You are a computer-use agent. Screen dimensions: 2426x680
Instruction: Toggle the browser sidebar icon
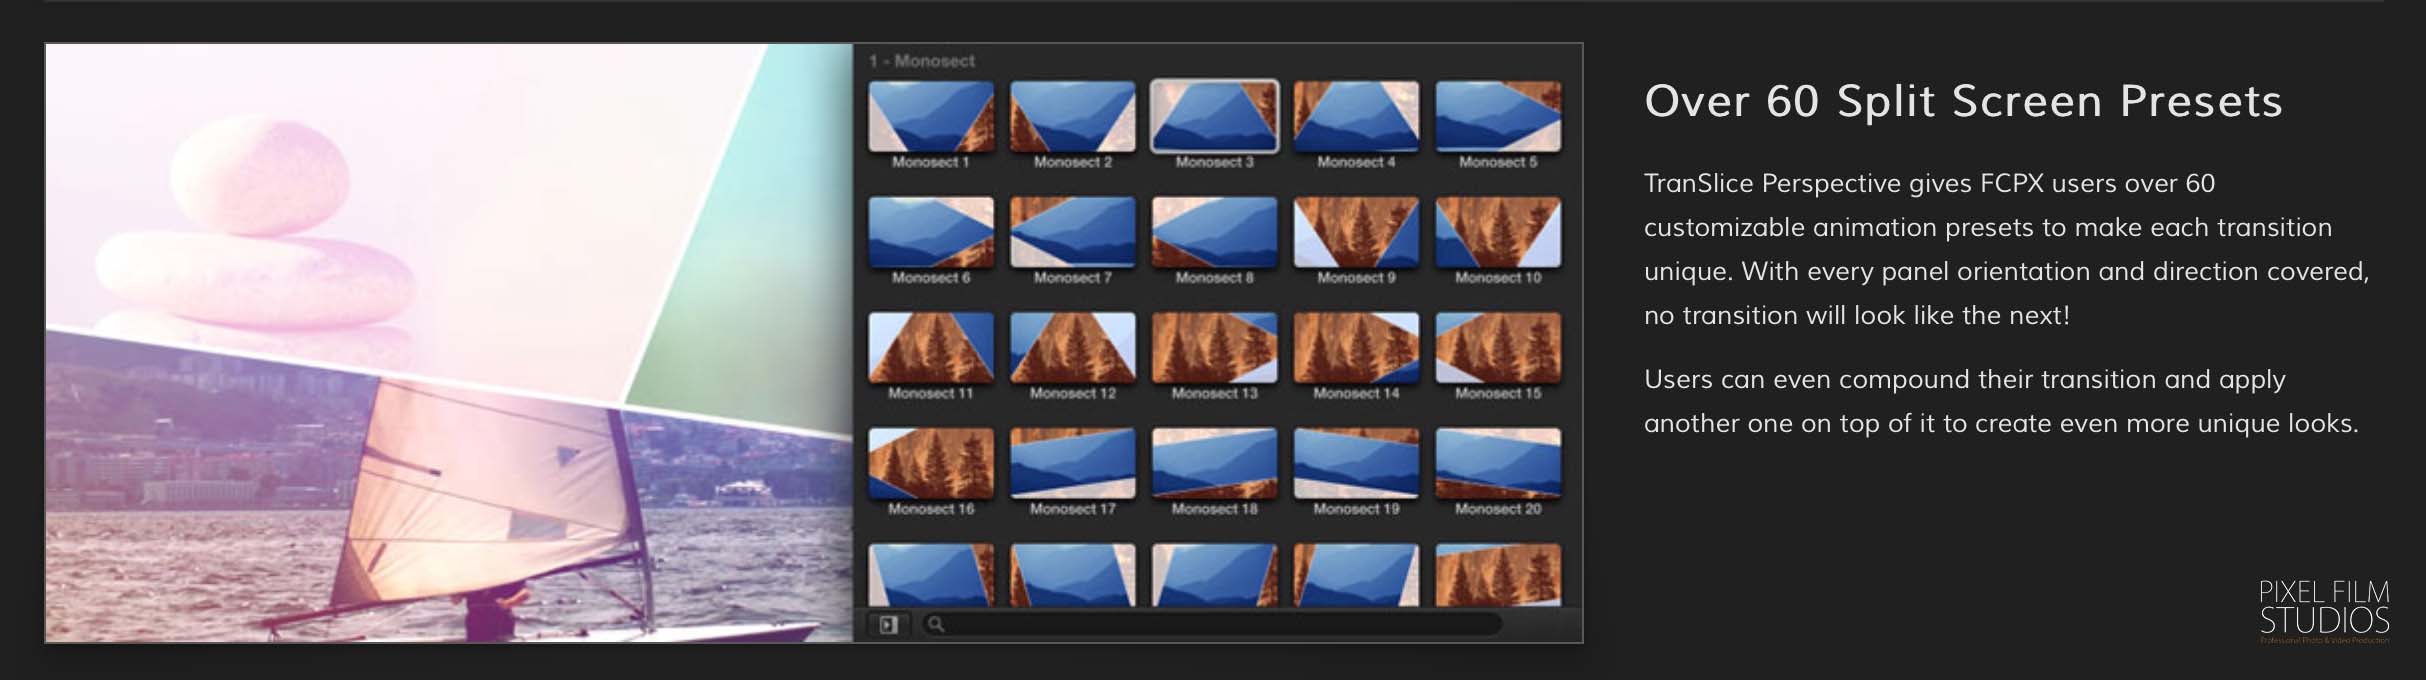click(888, 625)
